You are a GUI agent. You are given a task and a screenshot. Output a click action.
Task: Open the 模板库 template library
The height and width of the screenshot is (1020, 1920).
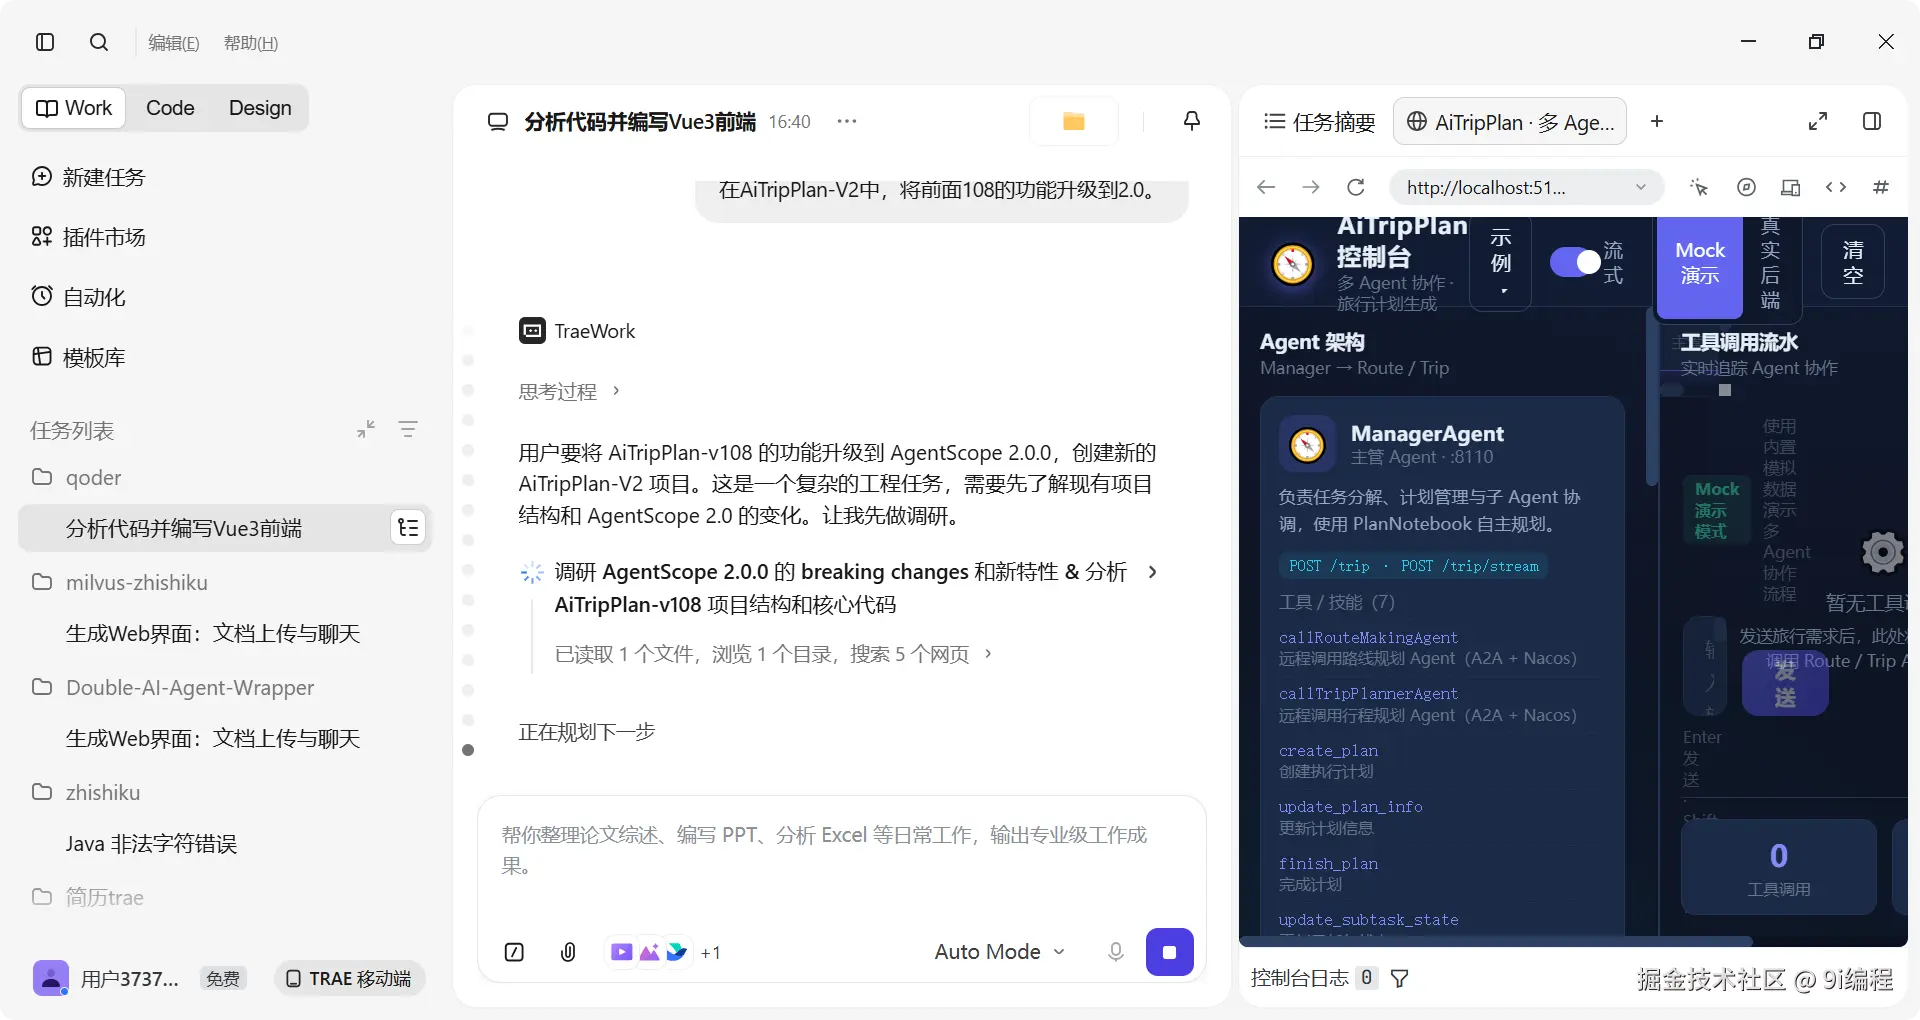click(79, 357)
